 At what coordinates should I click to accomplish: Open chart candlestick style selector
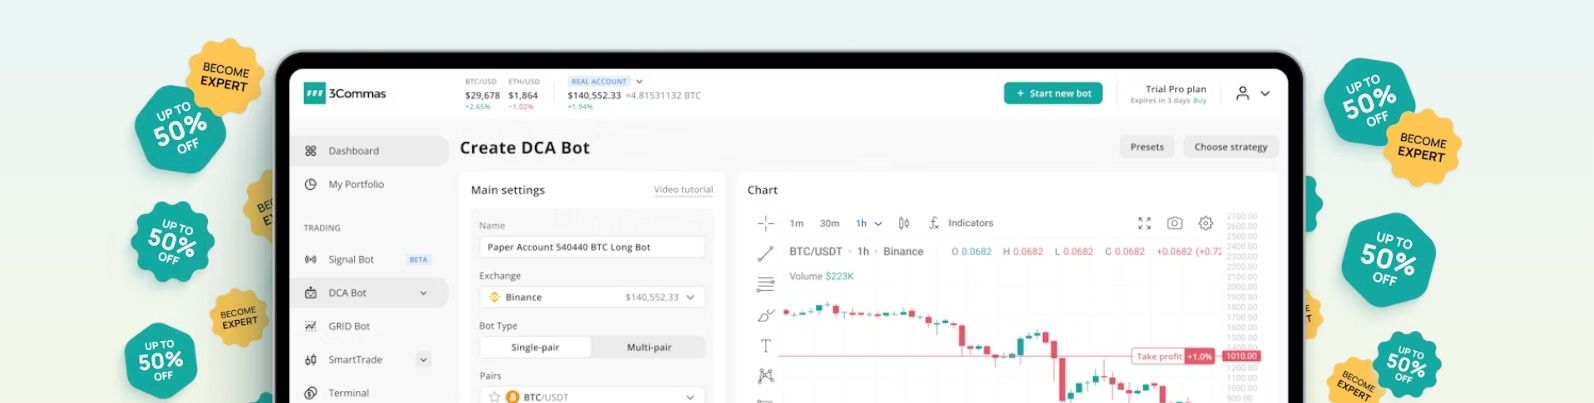pyautogui.click(x=904, y=223)
